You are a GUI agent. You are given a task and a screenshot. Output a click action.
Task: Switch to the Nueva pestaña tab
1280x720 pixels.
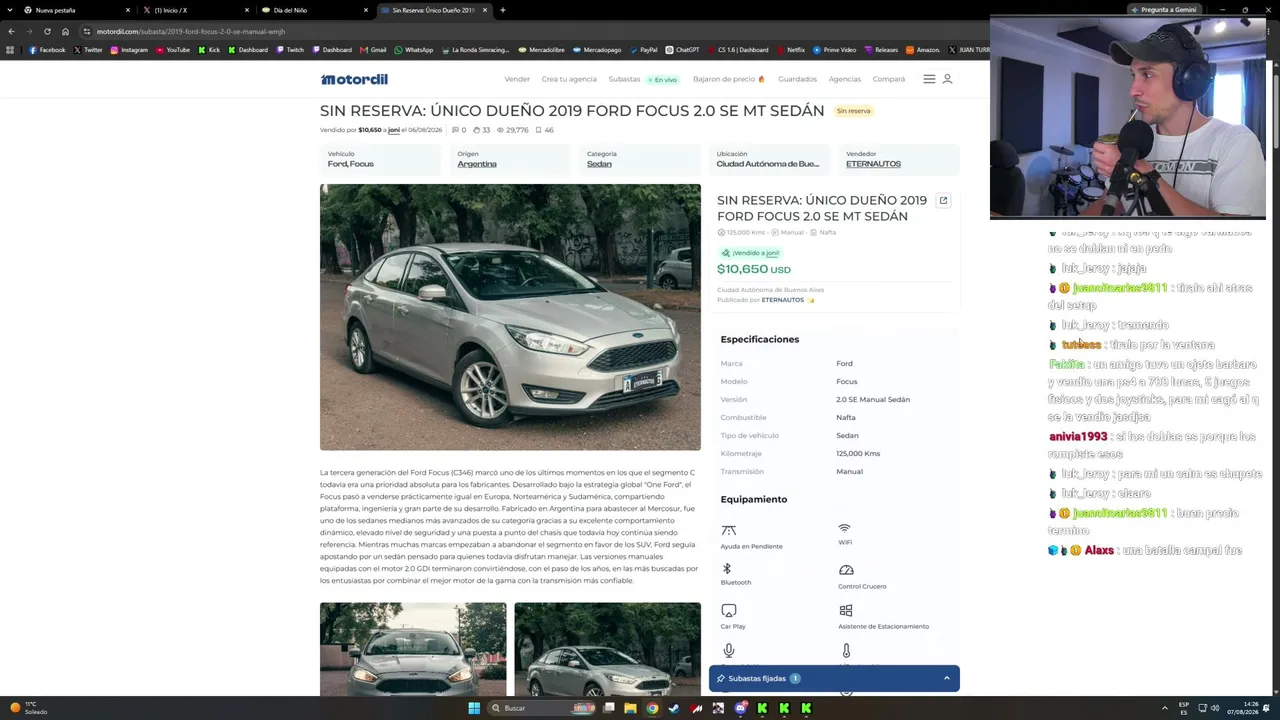[x=78, y=10]
